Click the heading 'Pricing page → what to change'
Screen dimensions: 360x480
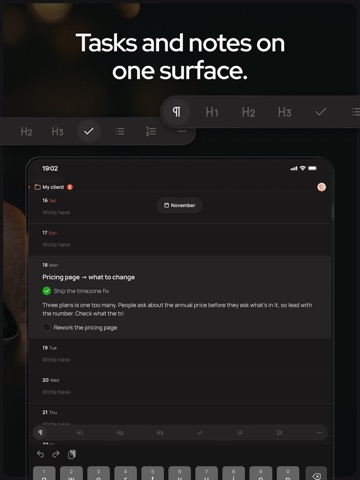(x=89, y=277)
